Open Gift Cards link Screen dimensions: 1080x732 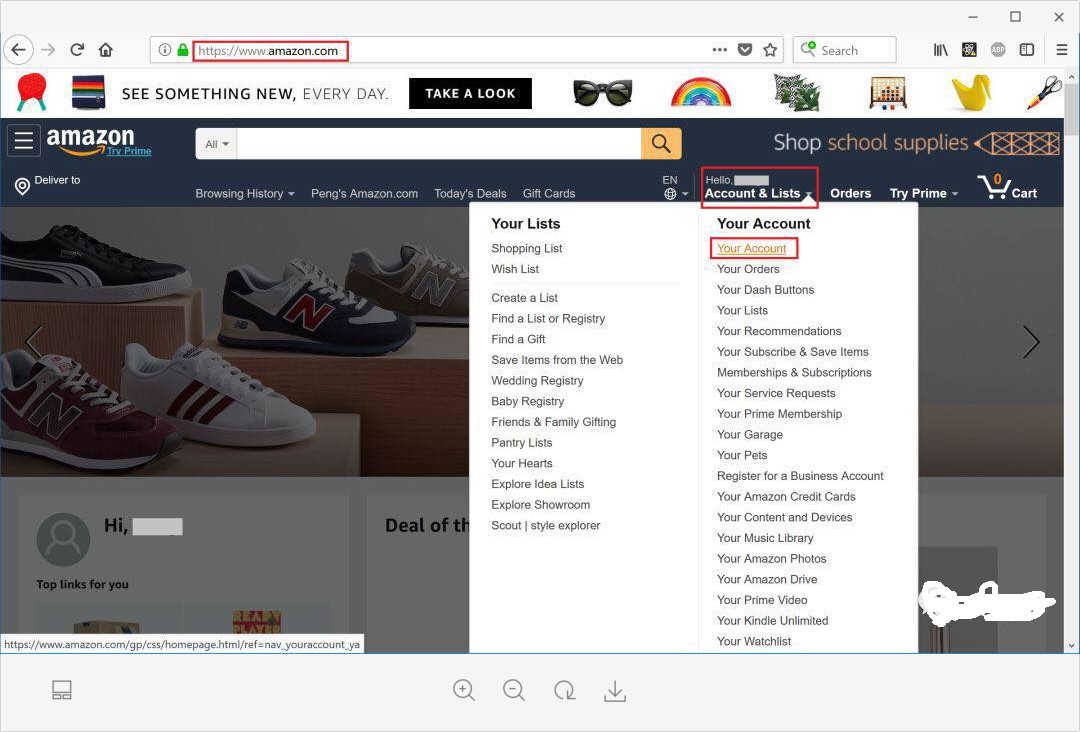549,194
